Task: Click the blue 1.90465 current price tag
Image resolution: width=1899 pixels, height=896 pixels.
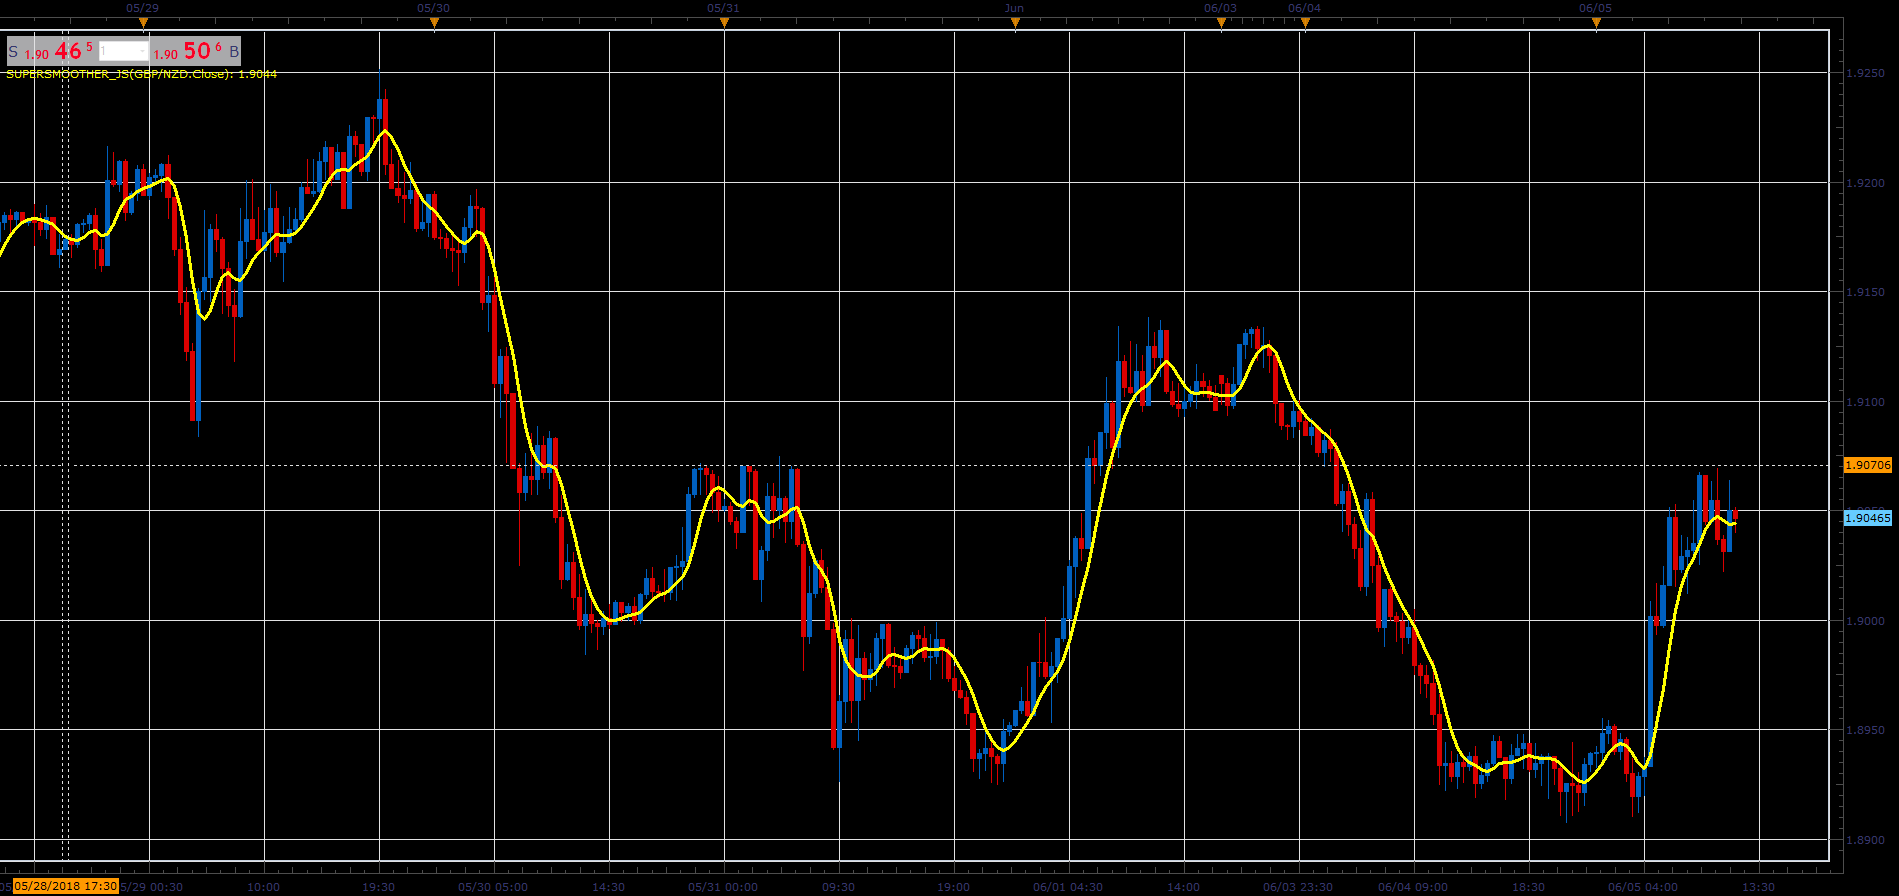Action: click(x=1867, y=518)
